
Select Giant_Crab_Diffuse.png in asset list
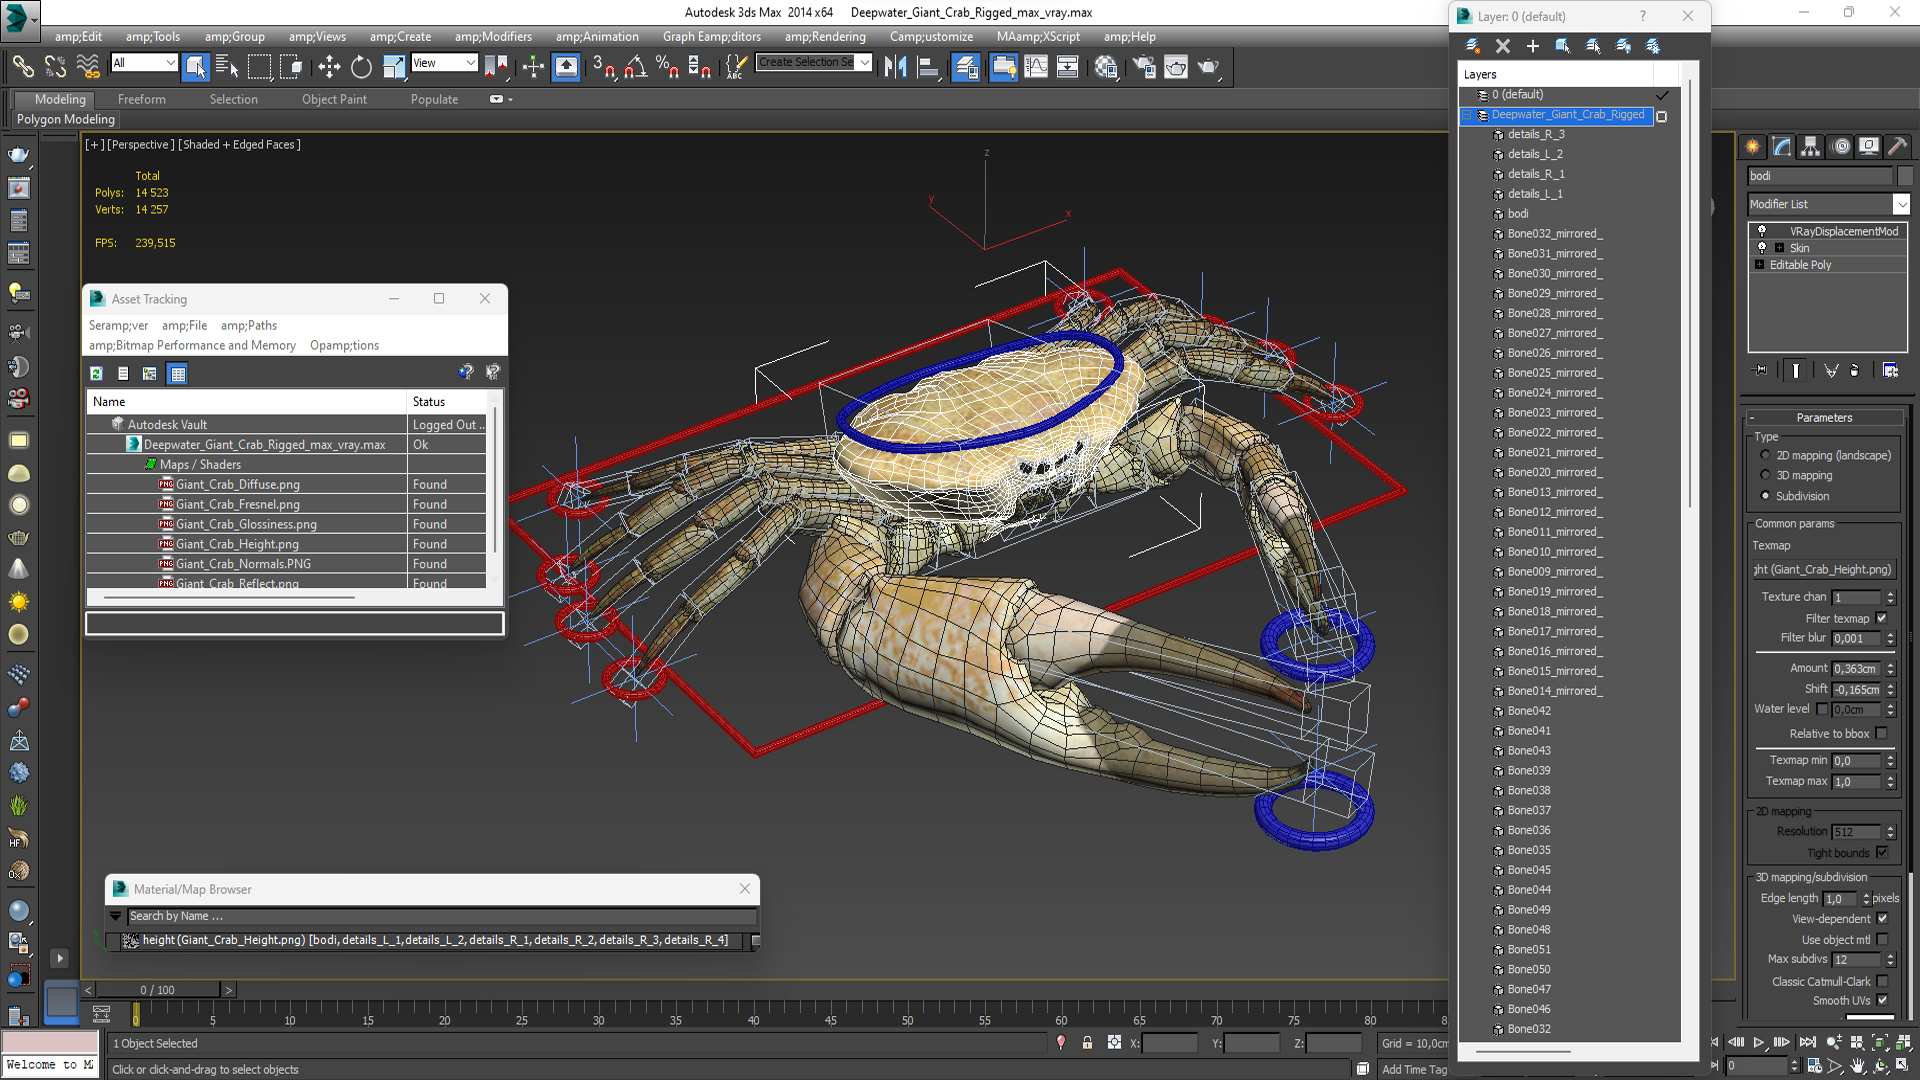pos(238,484)
